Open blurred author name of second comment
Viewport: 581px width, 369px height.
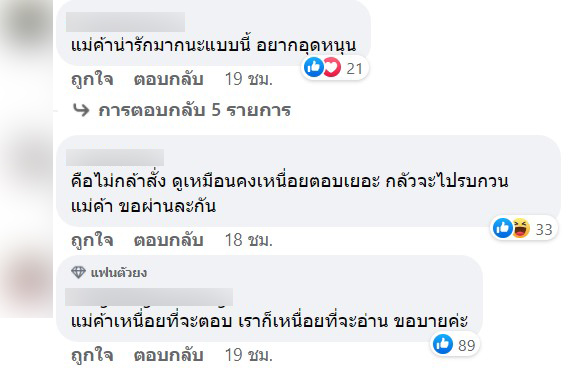click(115, 157)
